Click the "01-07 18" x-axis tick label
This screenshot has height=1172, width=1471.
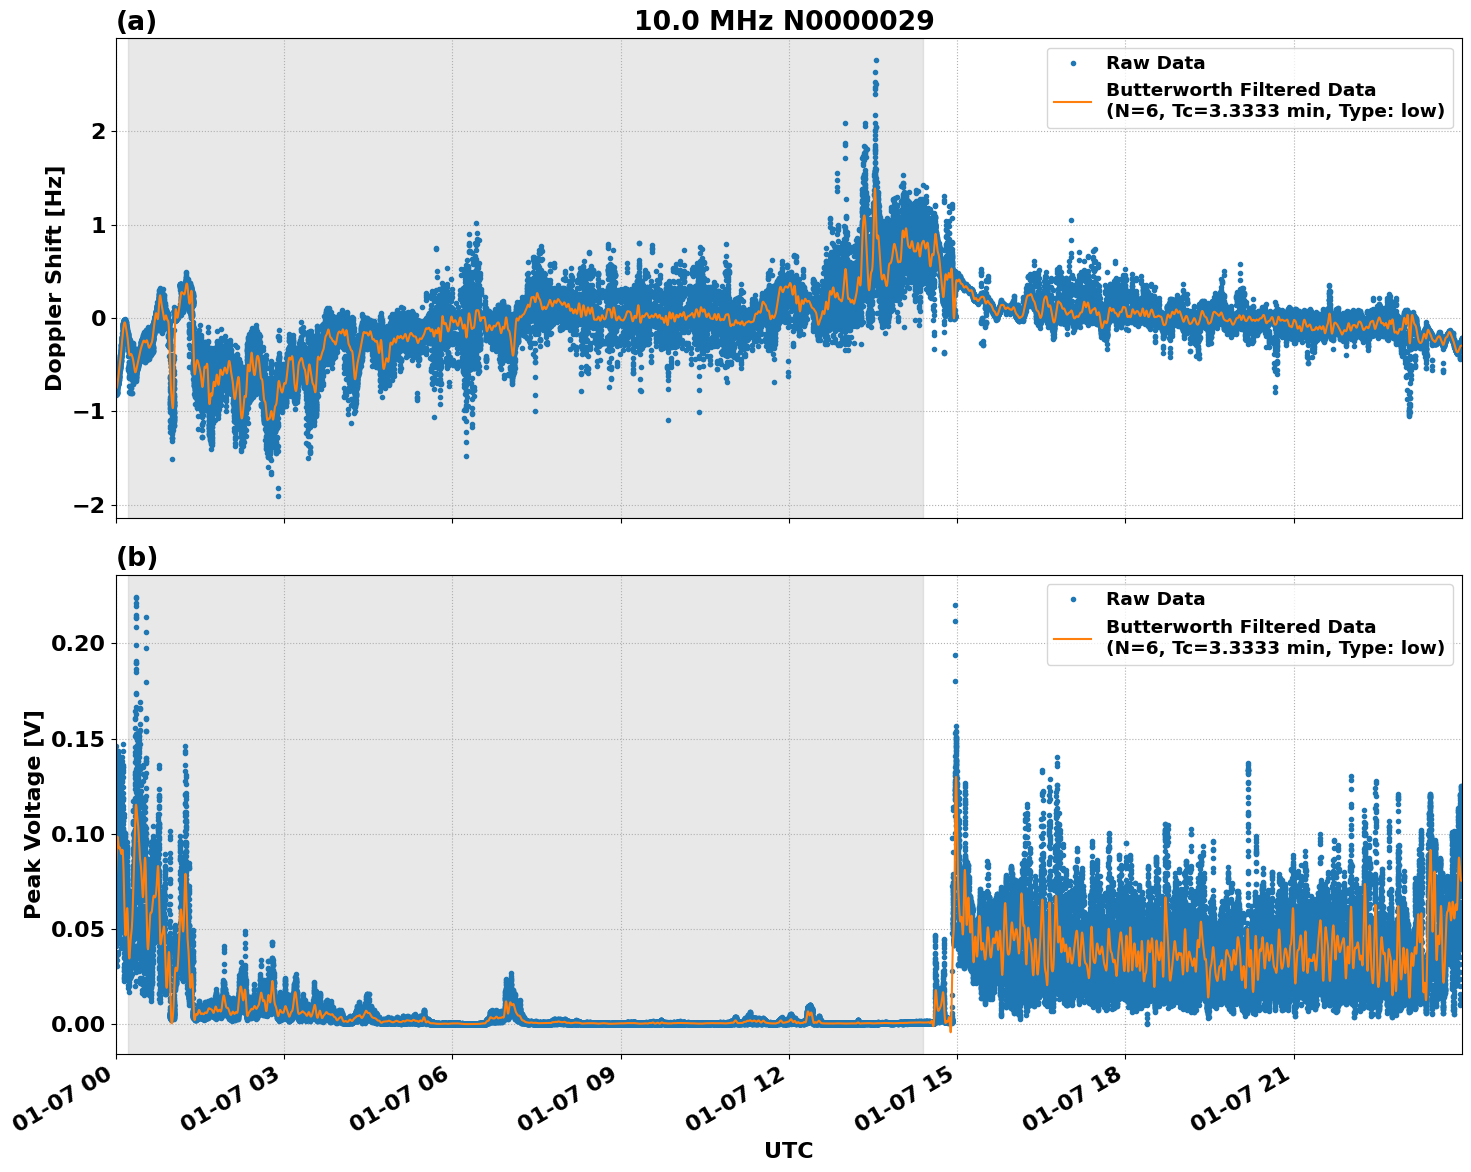click(x=1073, y=1099)
